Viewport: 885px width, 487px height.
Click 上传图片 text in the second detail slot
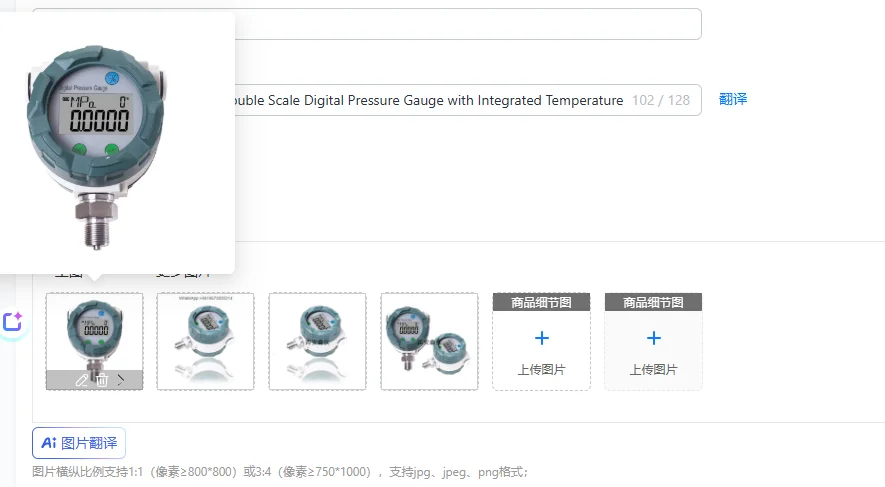click(654, 370)
